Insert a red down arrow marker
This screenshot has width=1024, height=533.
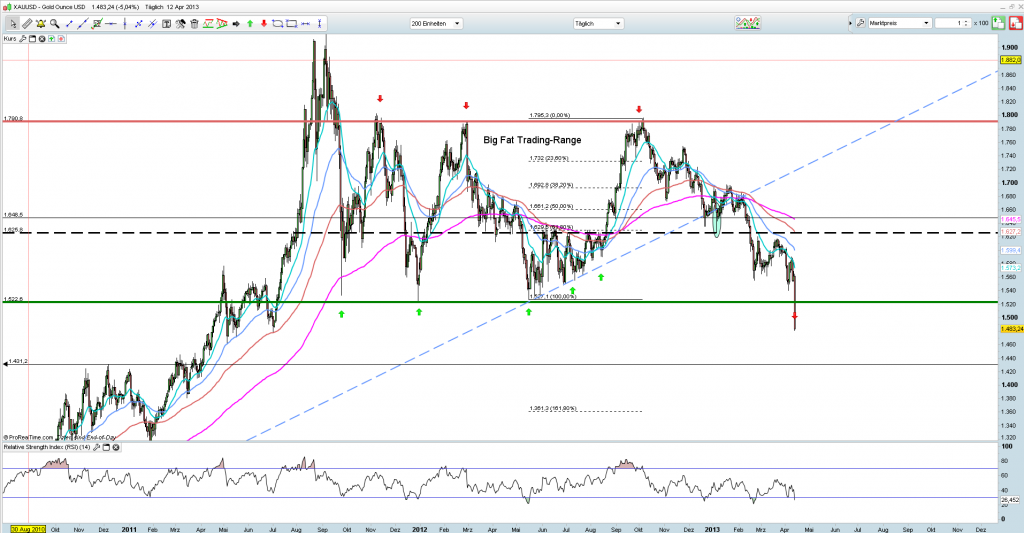click(x=264, y=24)
